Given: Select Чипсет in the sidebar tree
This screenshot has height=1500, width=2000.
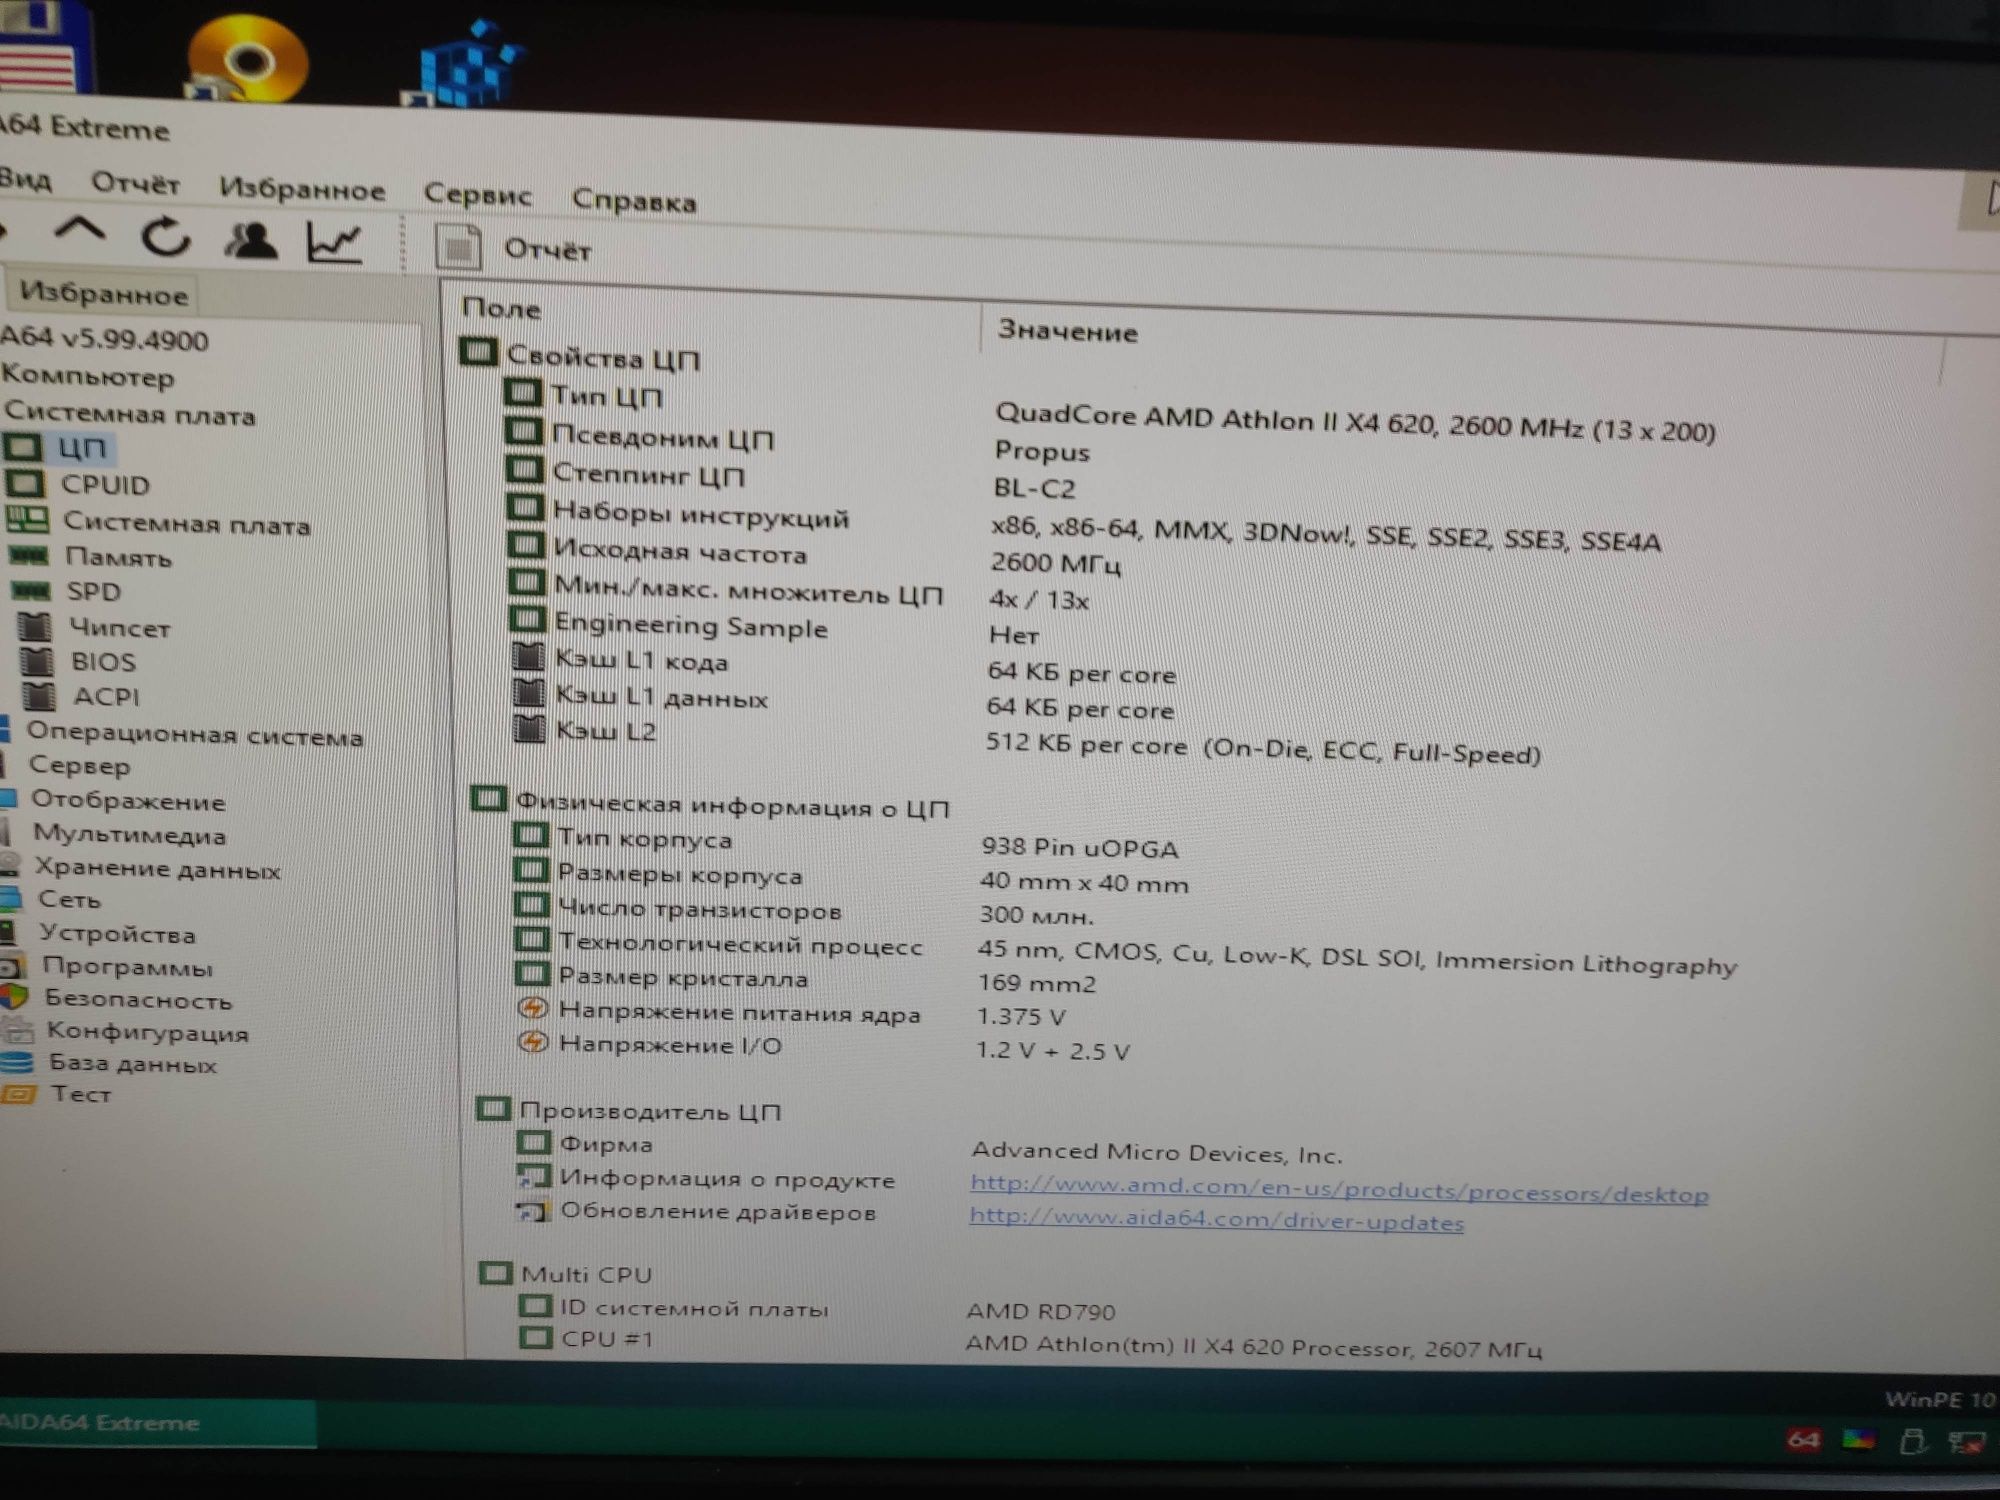Looking at the screenshot, I should point(119,628).
